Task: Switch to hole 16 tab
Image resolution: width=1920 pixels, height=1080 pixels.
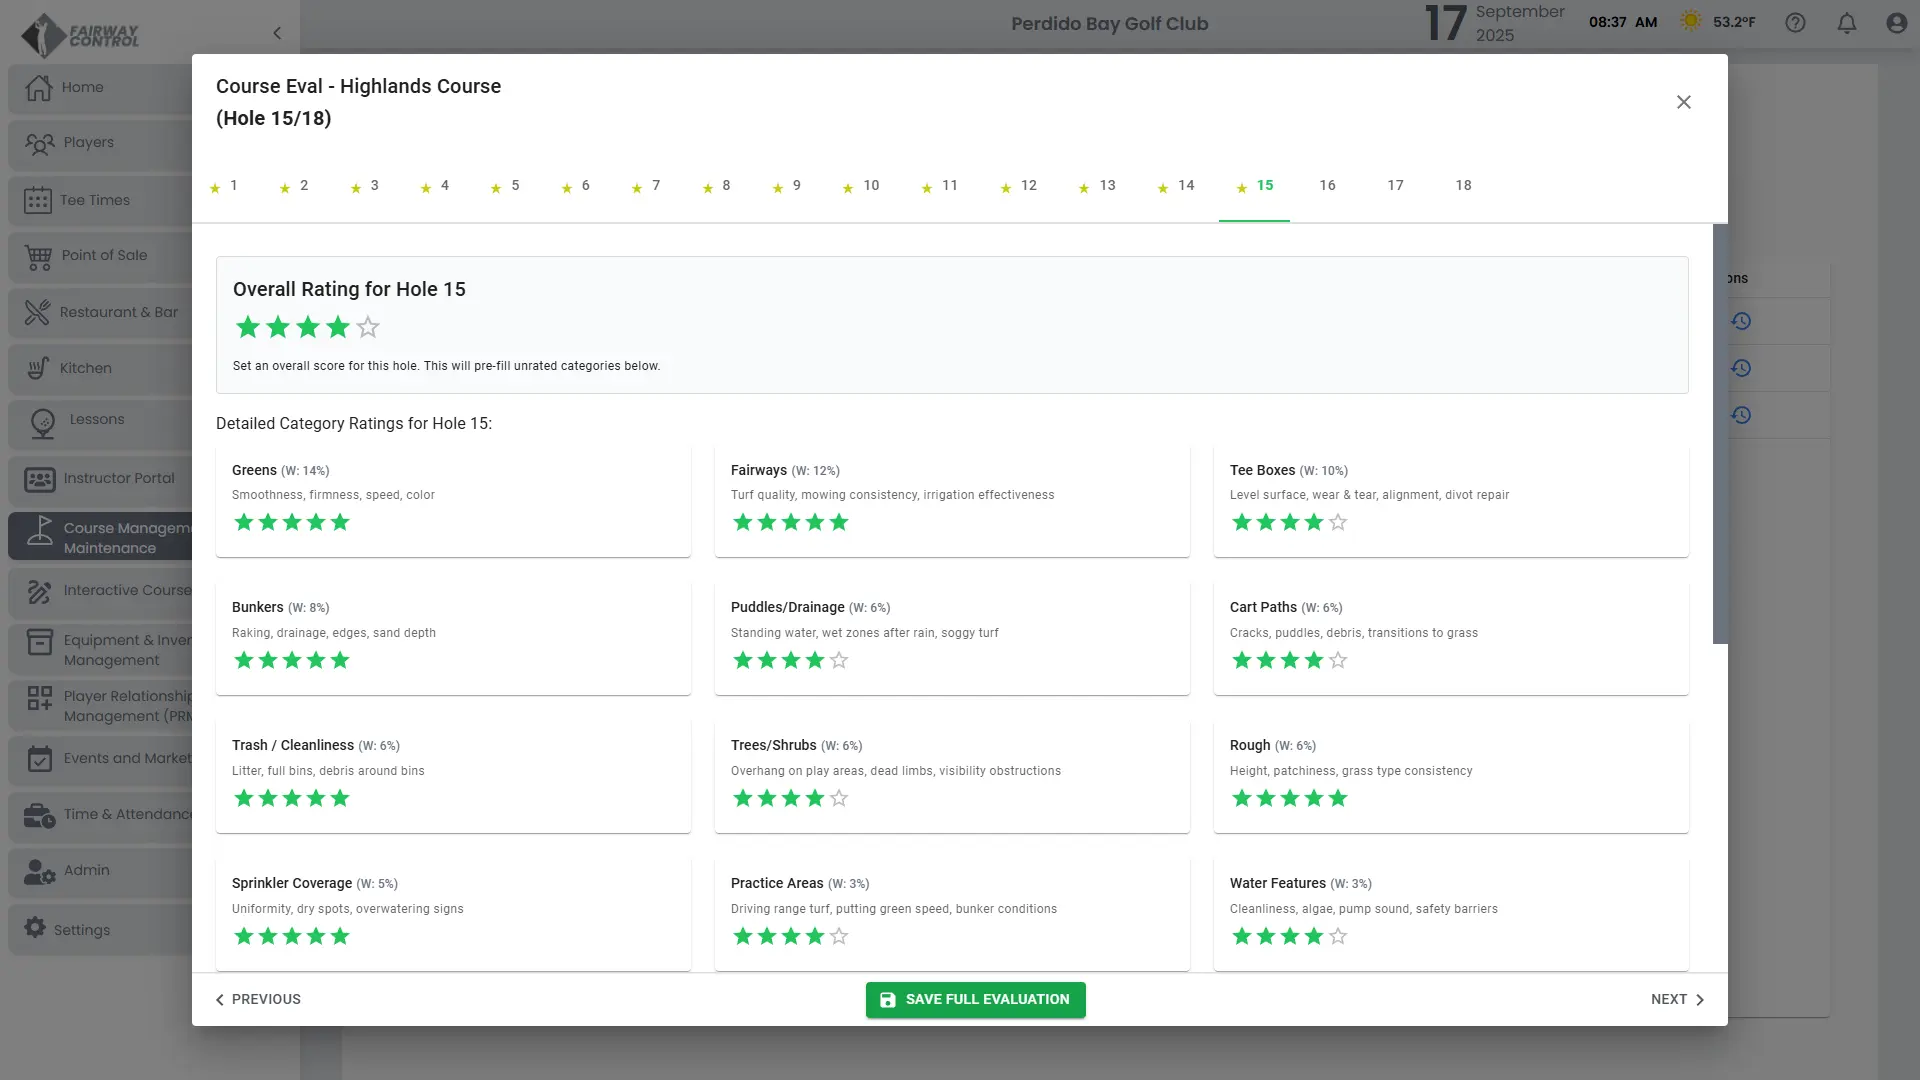Action: [x=1327, y=186]
